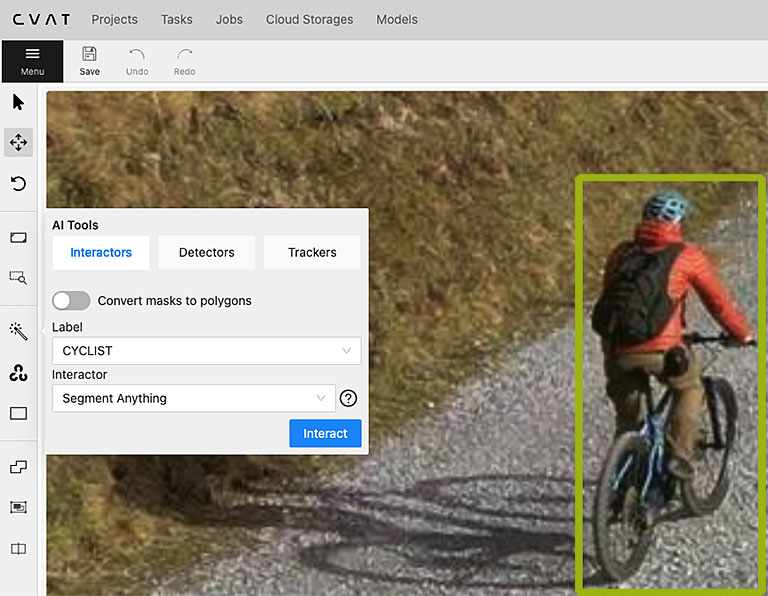Click the interactor help question mark
Screen dimensions: 768x596
click(x=348, y=398)
